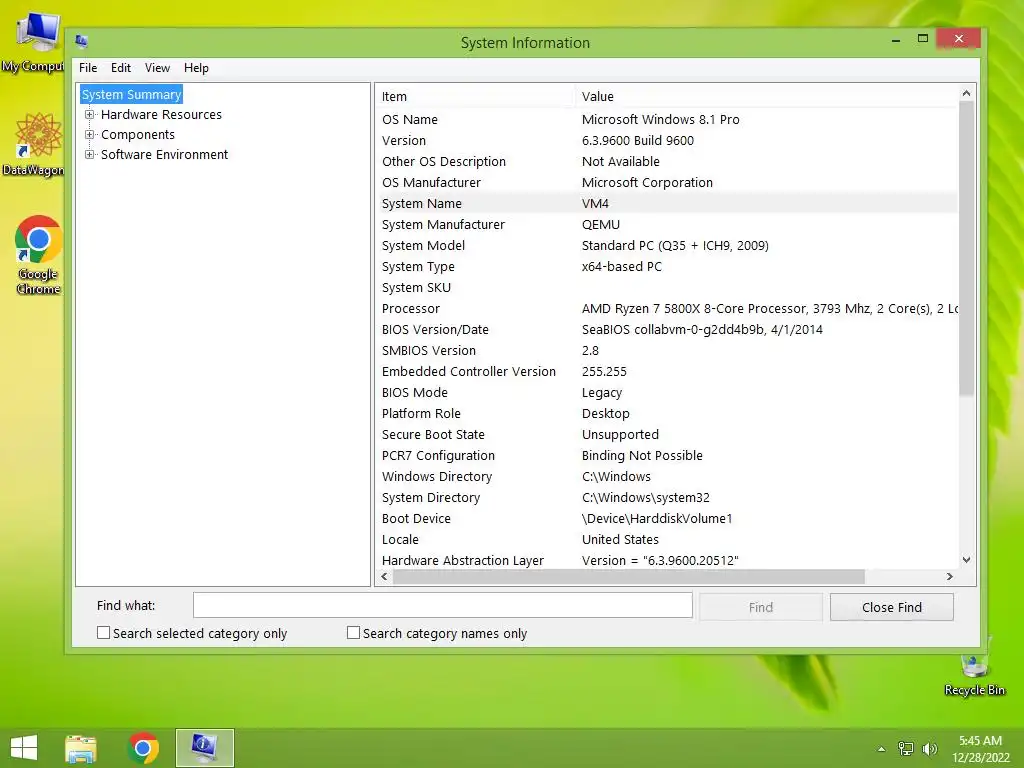Enable Search category names only checkbox
Viewport: 1024px width, 768px height.
click(x=353, y=633)
